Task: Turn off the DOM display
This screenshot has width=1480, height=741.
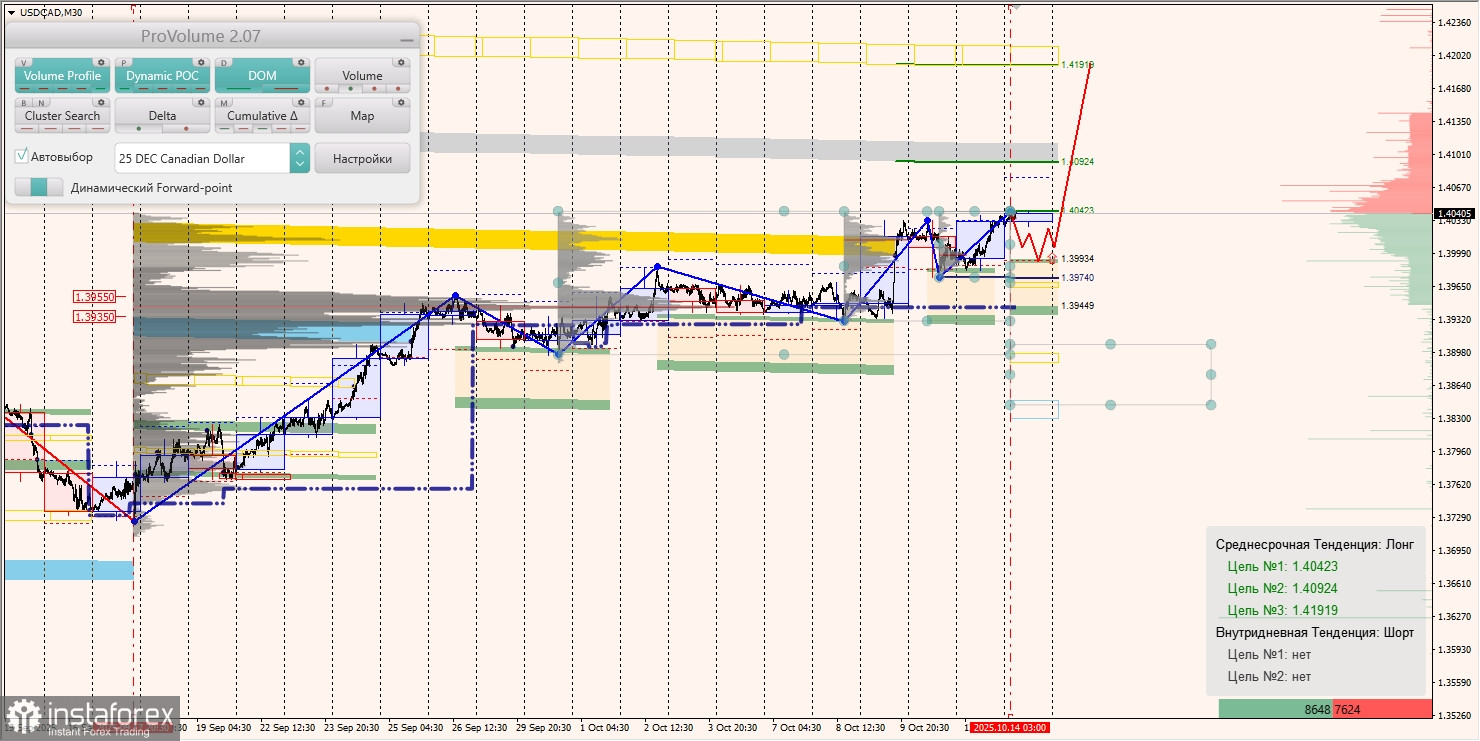Action: coord(262,76)
